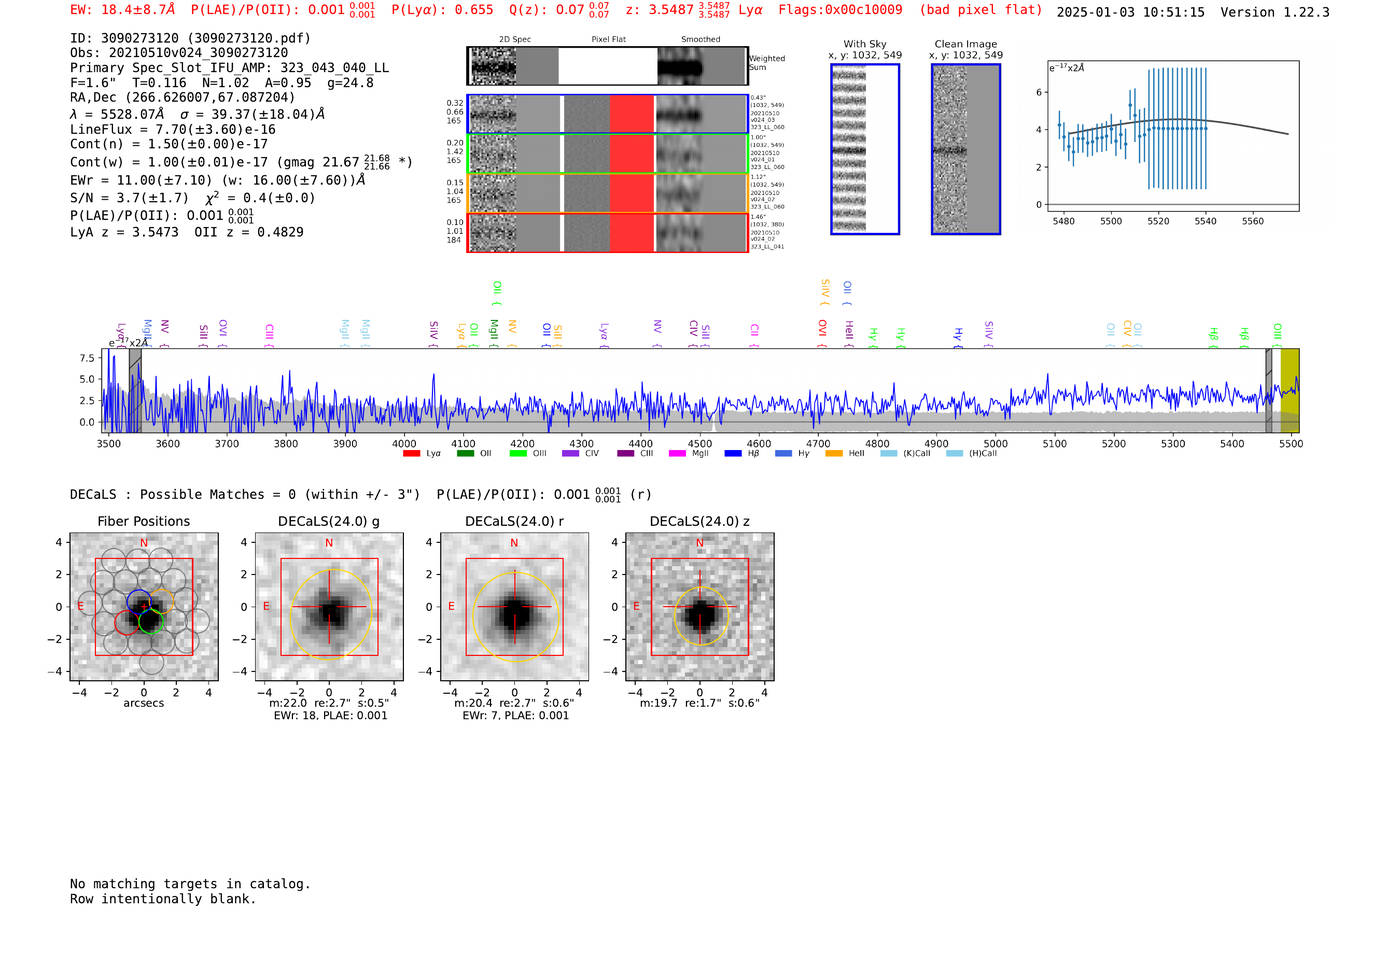Click the gray hatched band near 3550
Viewport: 1400px width, 953px height.
pos(135,390)
